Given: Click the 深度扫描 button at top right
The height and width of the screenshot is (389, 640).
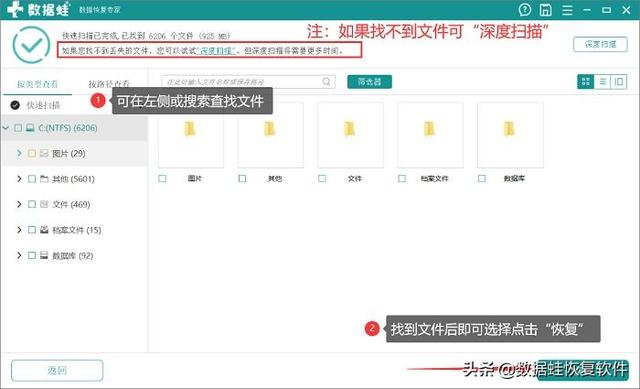Looking at the screenshot, I should [600, 44].
